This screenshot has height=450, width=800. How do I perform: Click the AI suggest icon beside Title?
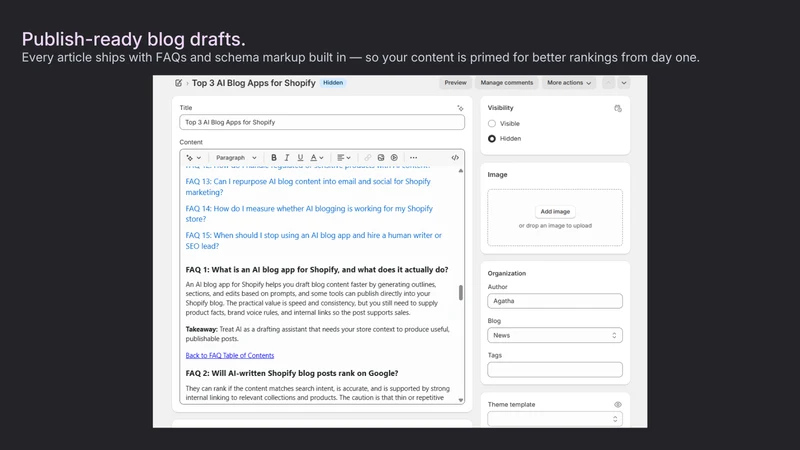460,108
